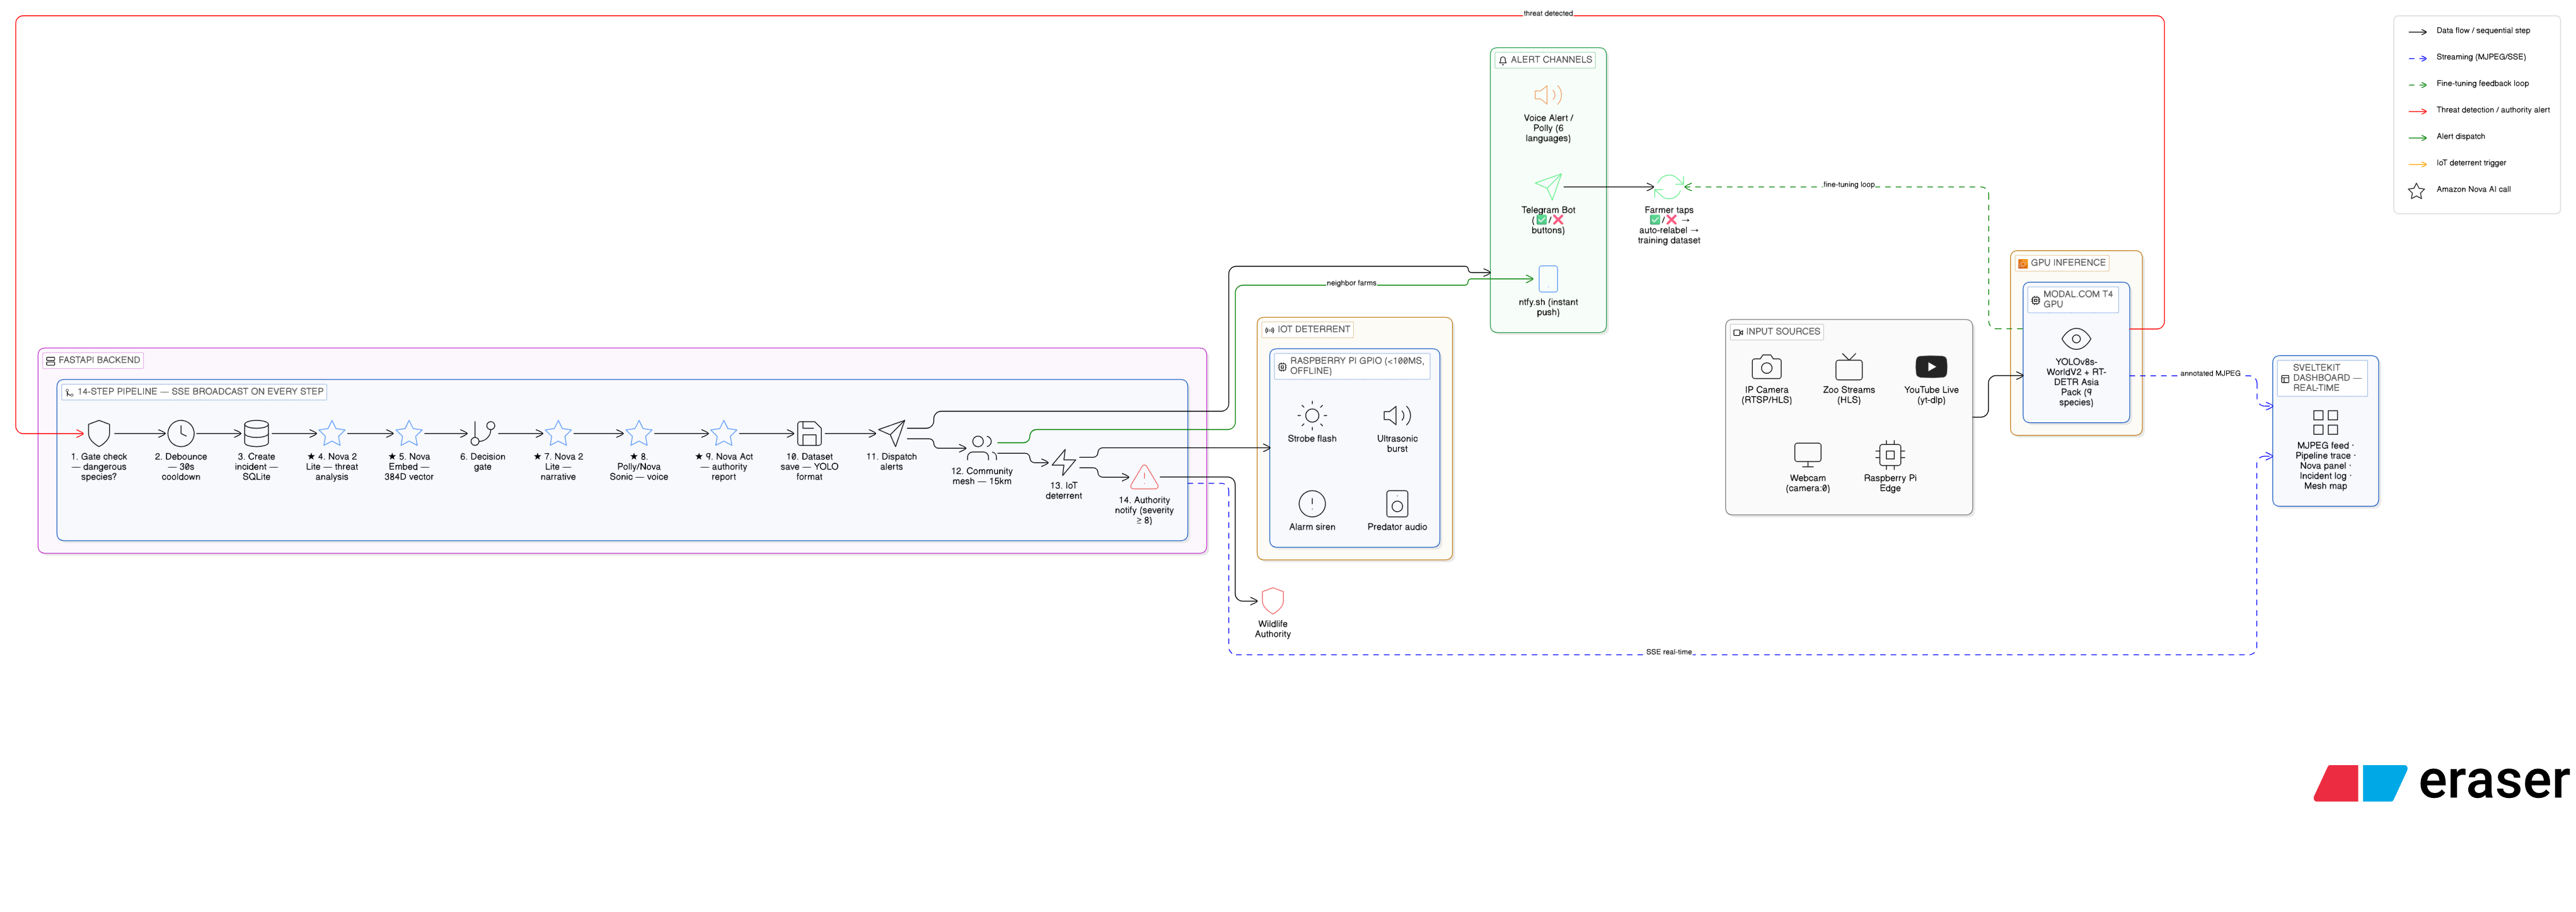Screen dimensions: 2576x912
Task: Select the YOLOv8s eye icon
Action: (2075, 339)
